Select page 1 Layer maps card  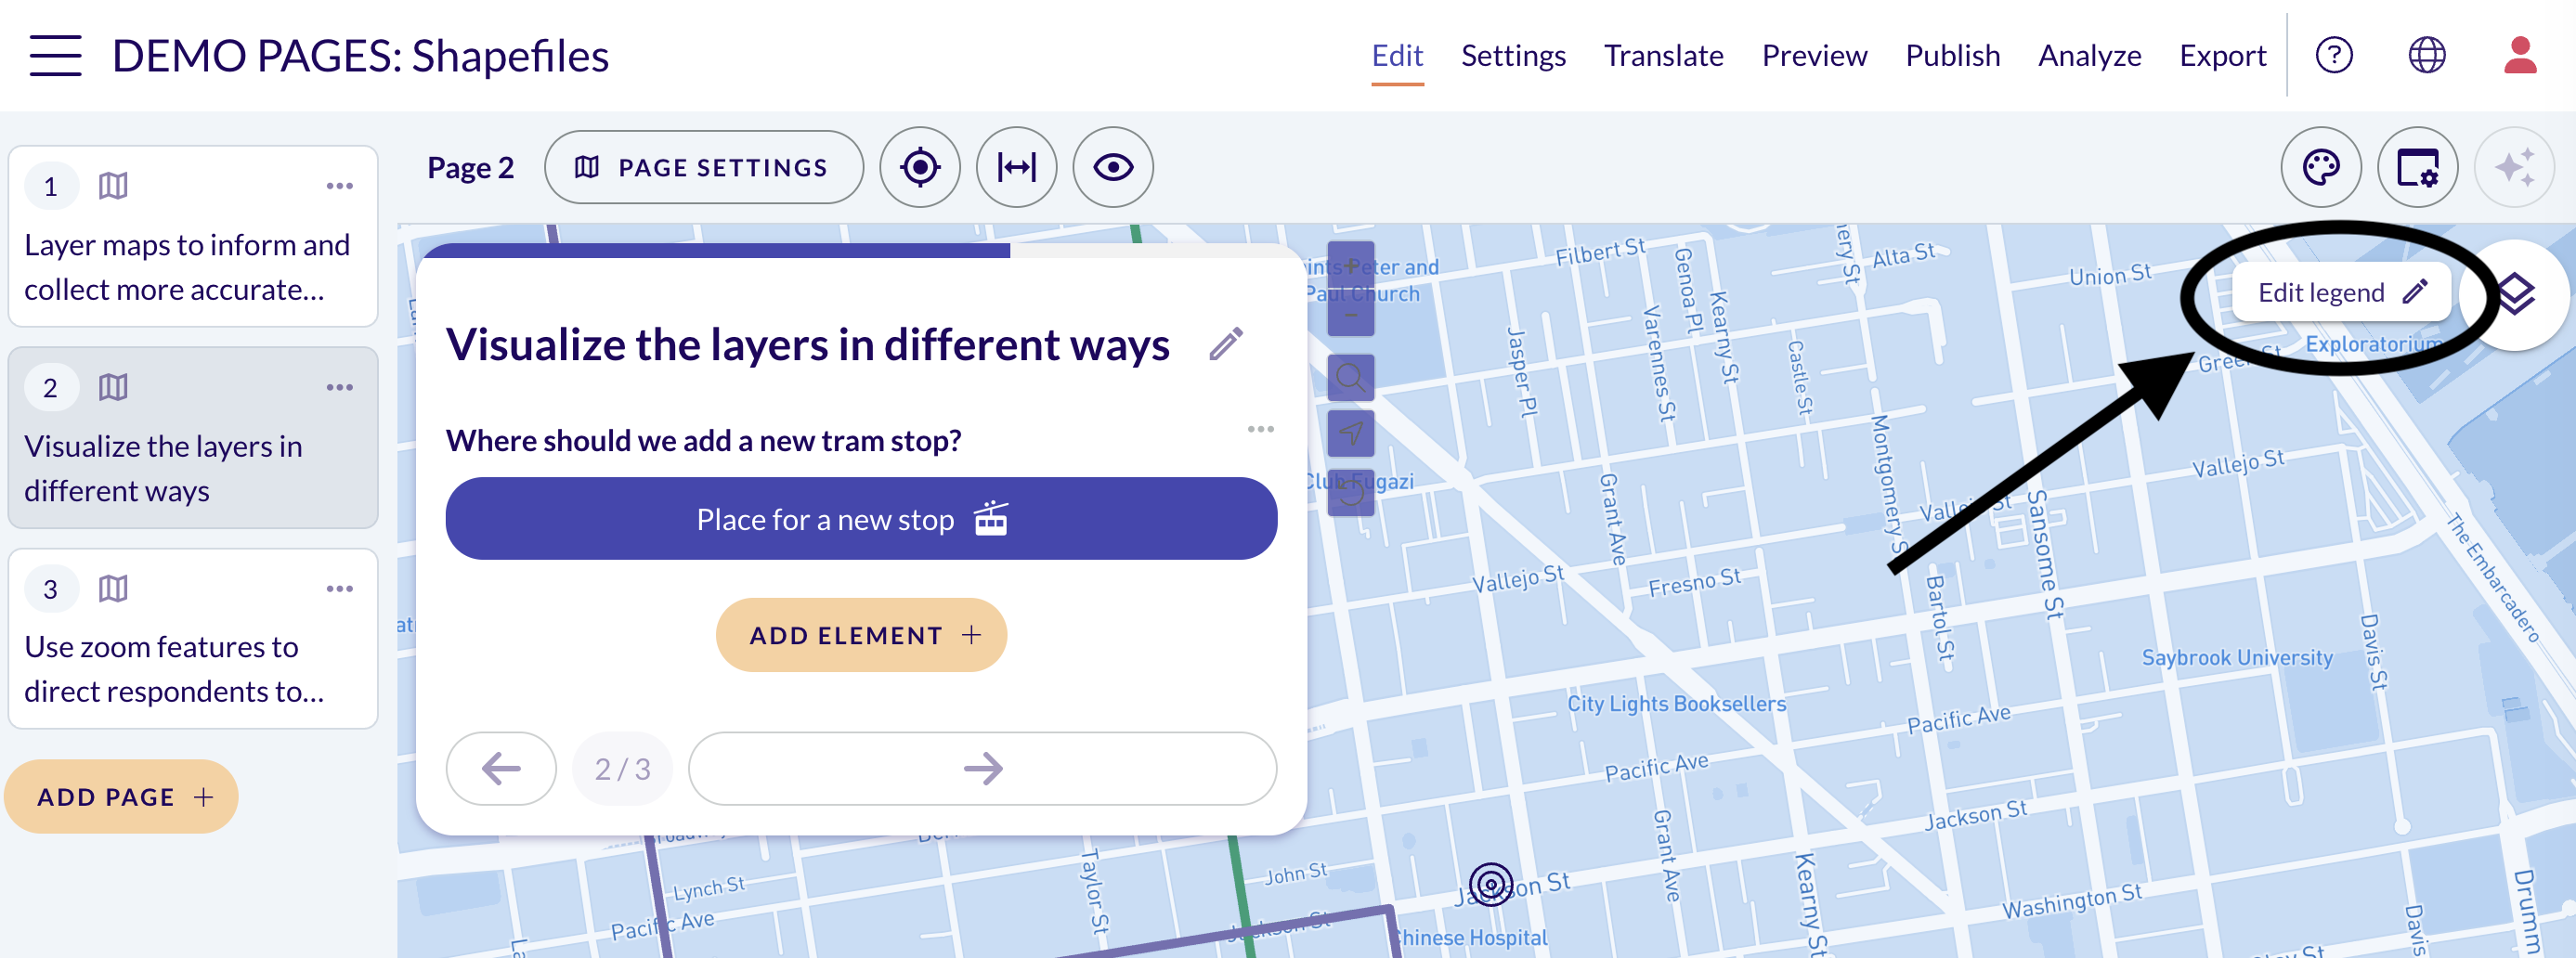[x=193, y=236]
